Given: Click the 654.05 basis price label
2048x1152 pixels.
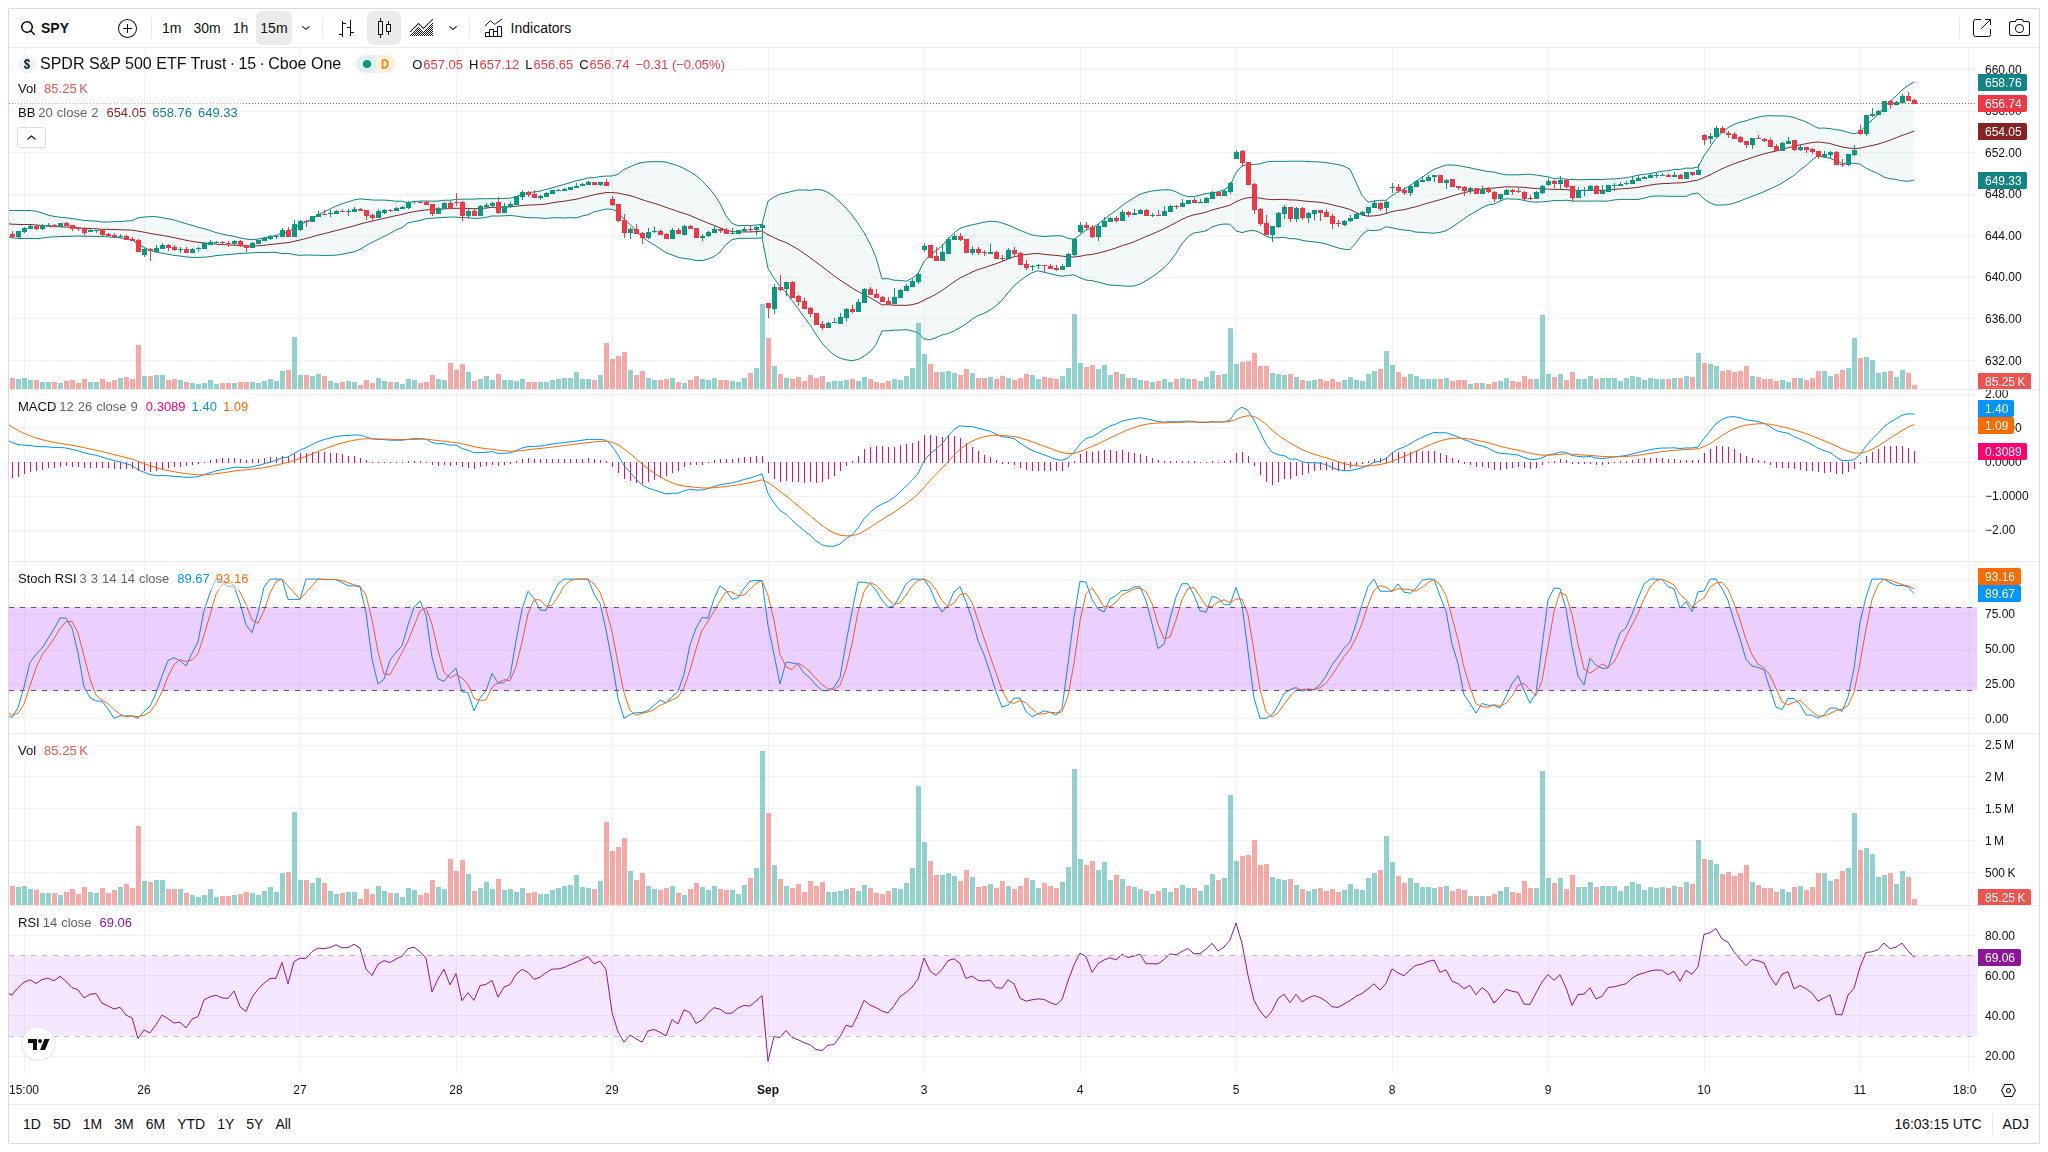Looking at the screenshot, I should 2003,132.
